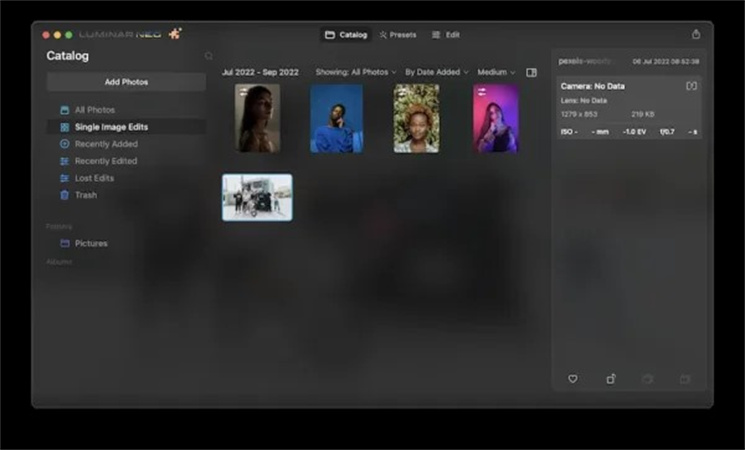Toggle the info side panel icon
745x450 pixels.
(531, 72)
